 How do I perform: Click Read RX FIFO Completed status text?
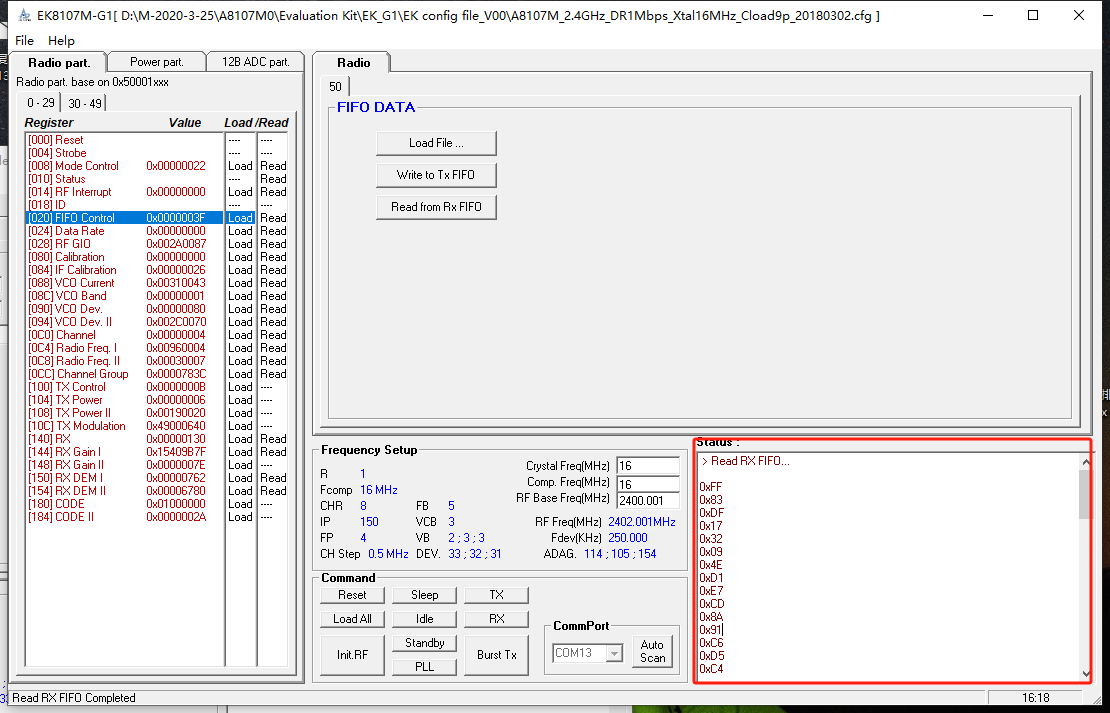74,697
